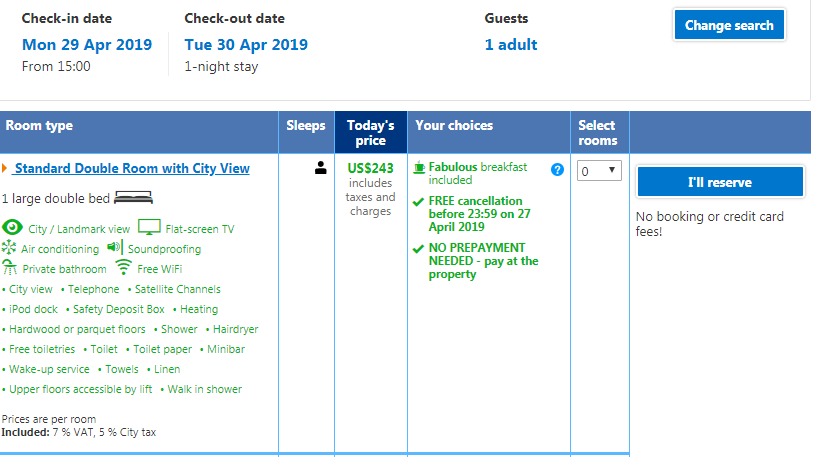
Task: Open Standard Double Room with City View link
Action: (x=132, y=169)
